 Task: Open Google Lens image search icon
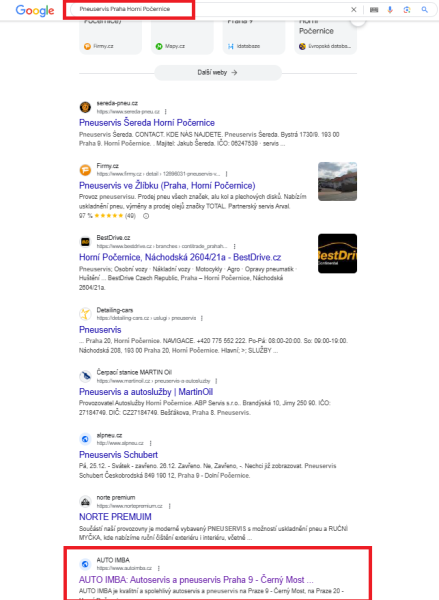pyautogui.click(x=407, y=10)
